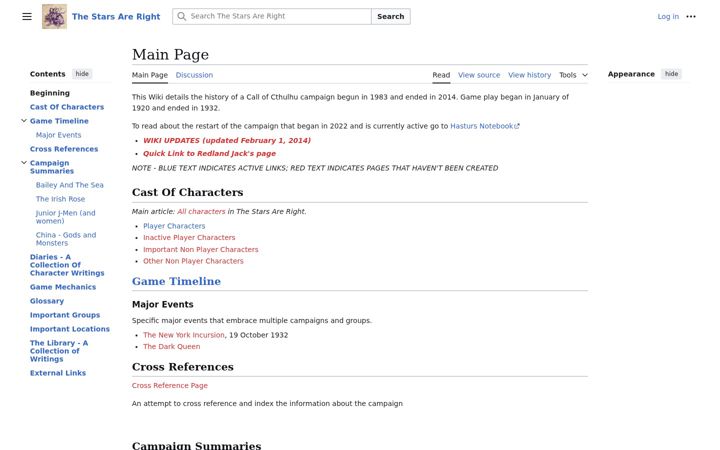Screen dimensions: 720x450
Task: Click the search magnifier icon
Action: (182, 16)
